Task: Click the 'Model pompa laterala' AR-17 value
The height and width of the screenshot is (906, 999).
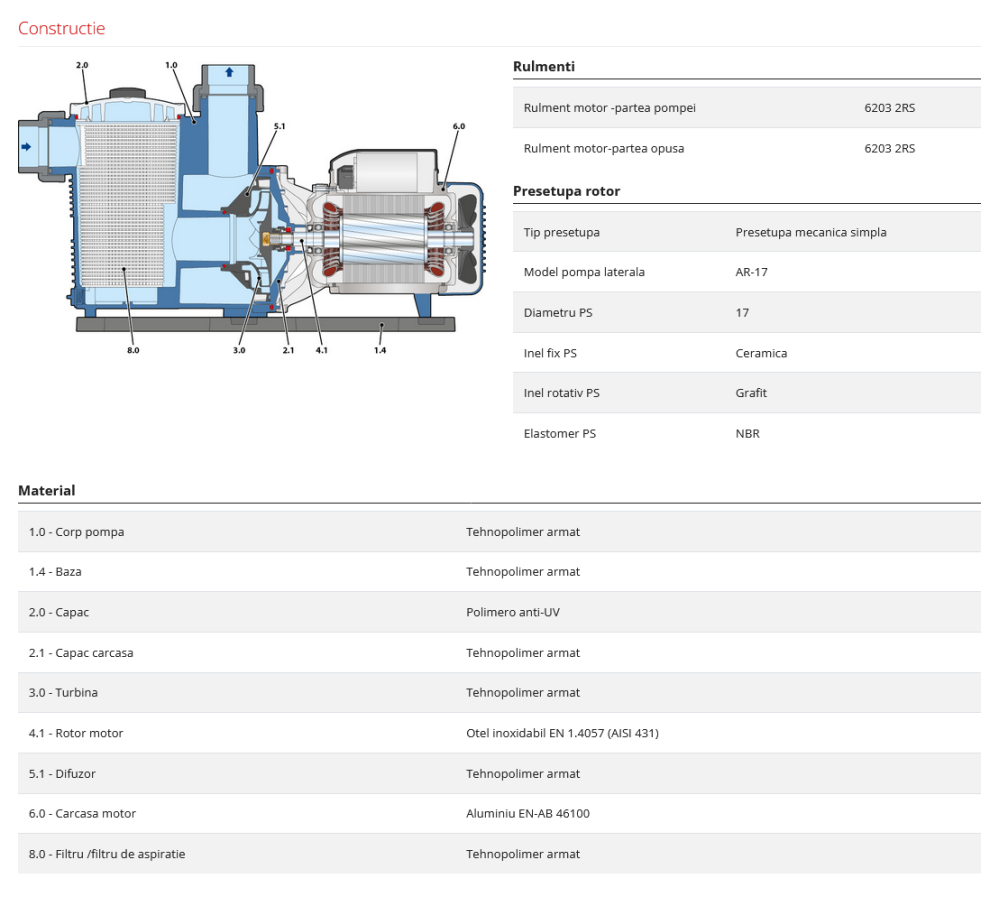Action: 751,272
